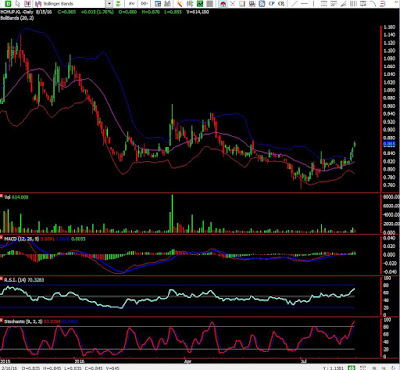Image resolution: width=400 pixels, height=370 pixels.
Task: Select the parallel horizontal lines tool
Action: point(324,4)
